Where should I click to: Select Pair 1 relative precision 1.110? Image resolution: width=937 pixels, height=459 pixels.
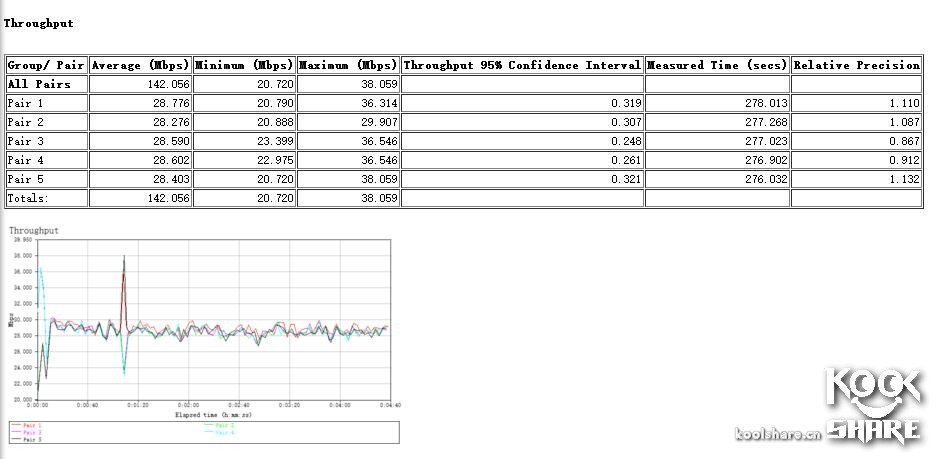(x=905, y=103)
